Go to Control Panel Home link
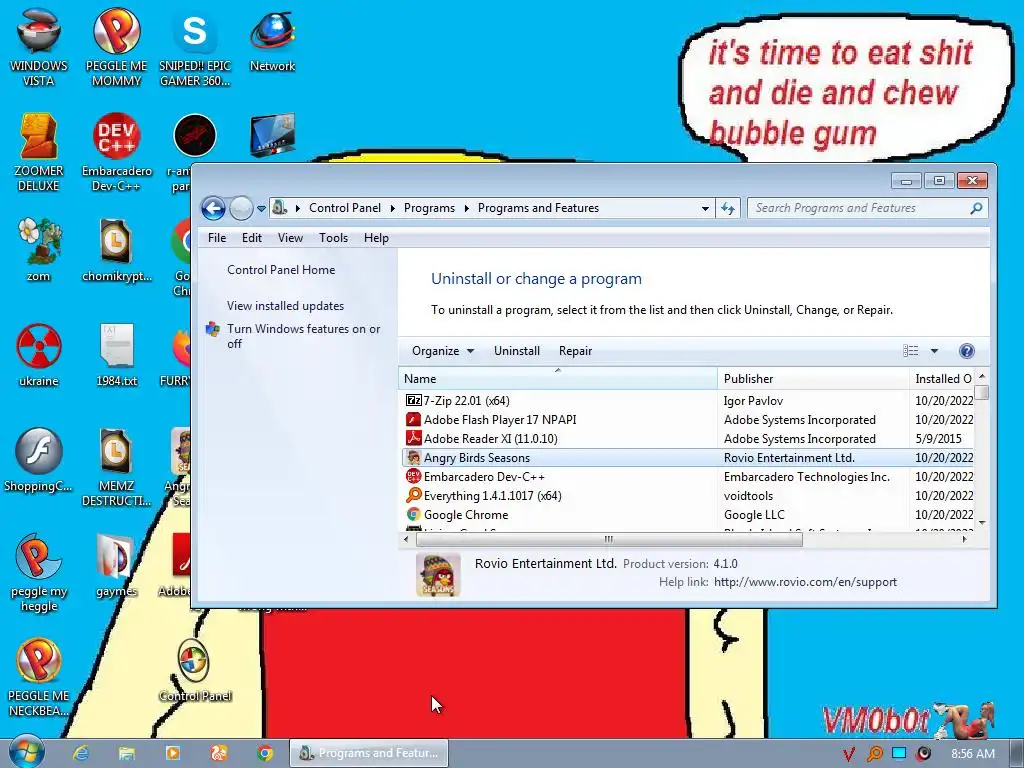The width and height of the screenshot is (1024, 768). (x=281, y=270)
